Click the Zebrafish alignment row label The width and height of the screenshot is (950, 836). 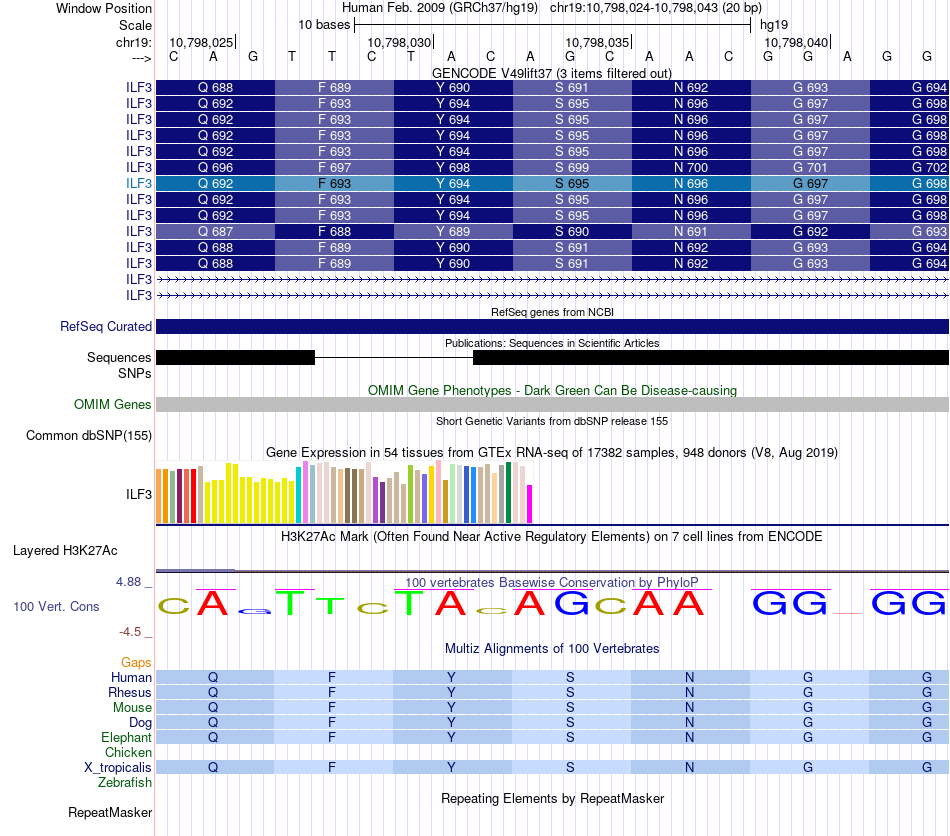pos(125,782)
